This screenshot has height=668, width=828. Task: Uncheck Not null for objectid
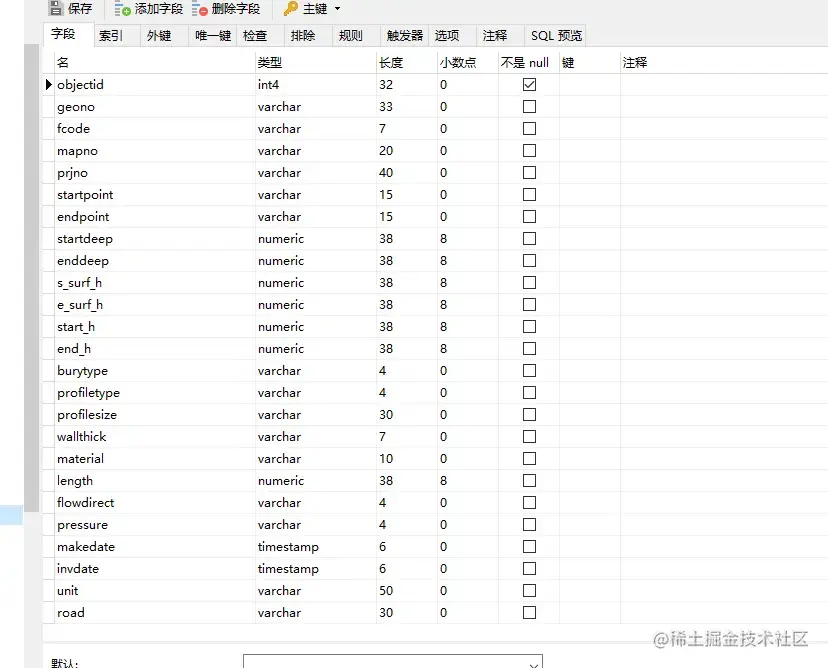click(529, 84)
